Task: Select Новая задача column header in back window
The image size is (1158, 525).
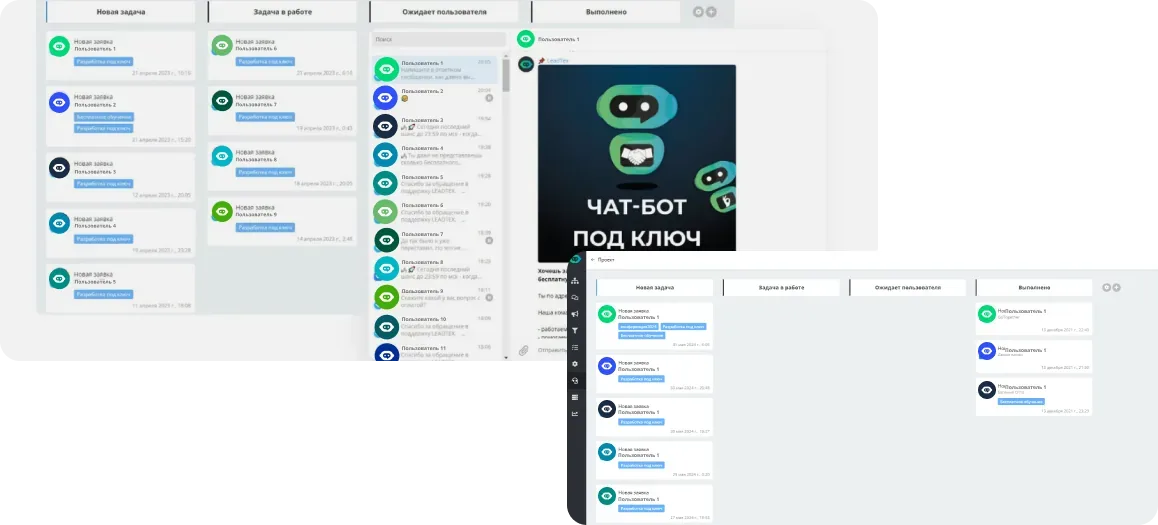Action: (121, 12)
